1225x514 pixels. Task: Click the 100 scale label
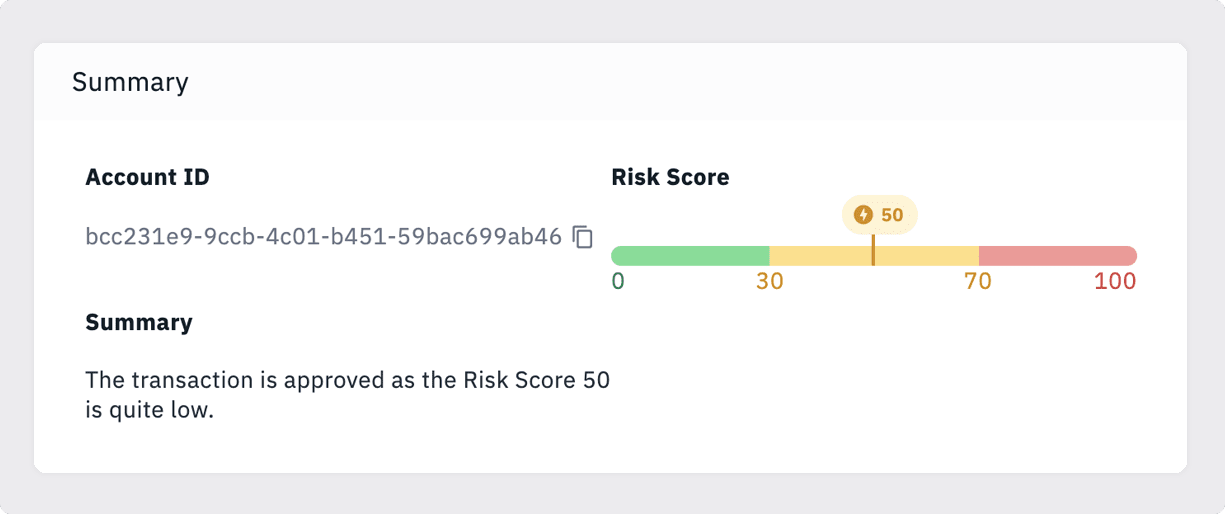[1115, 281]
